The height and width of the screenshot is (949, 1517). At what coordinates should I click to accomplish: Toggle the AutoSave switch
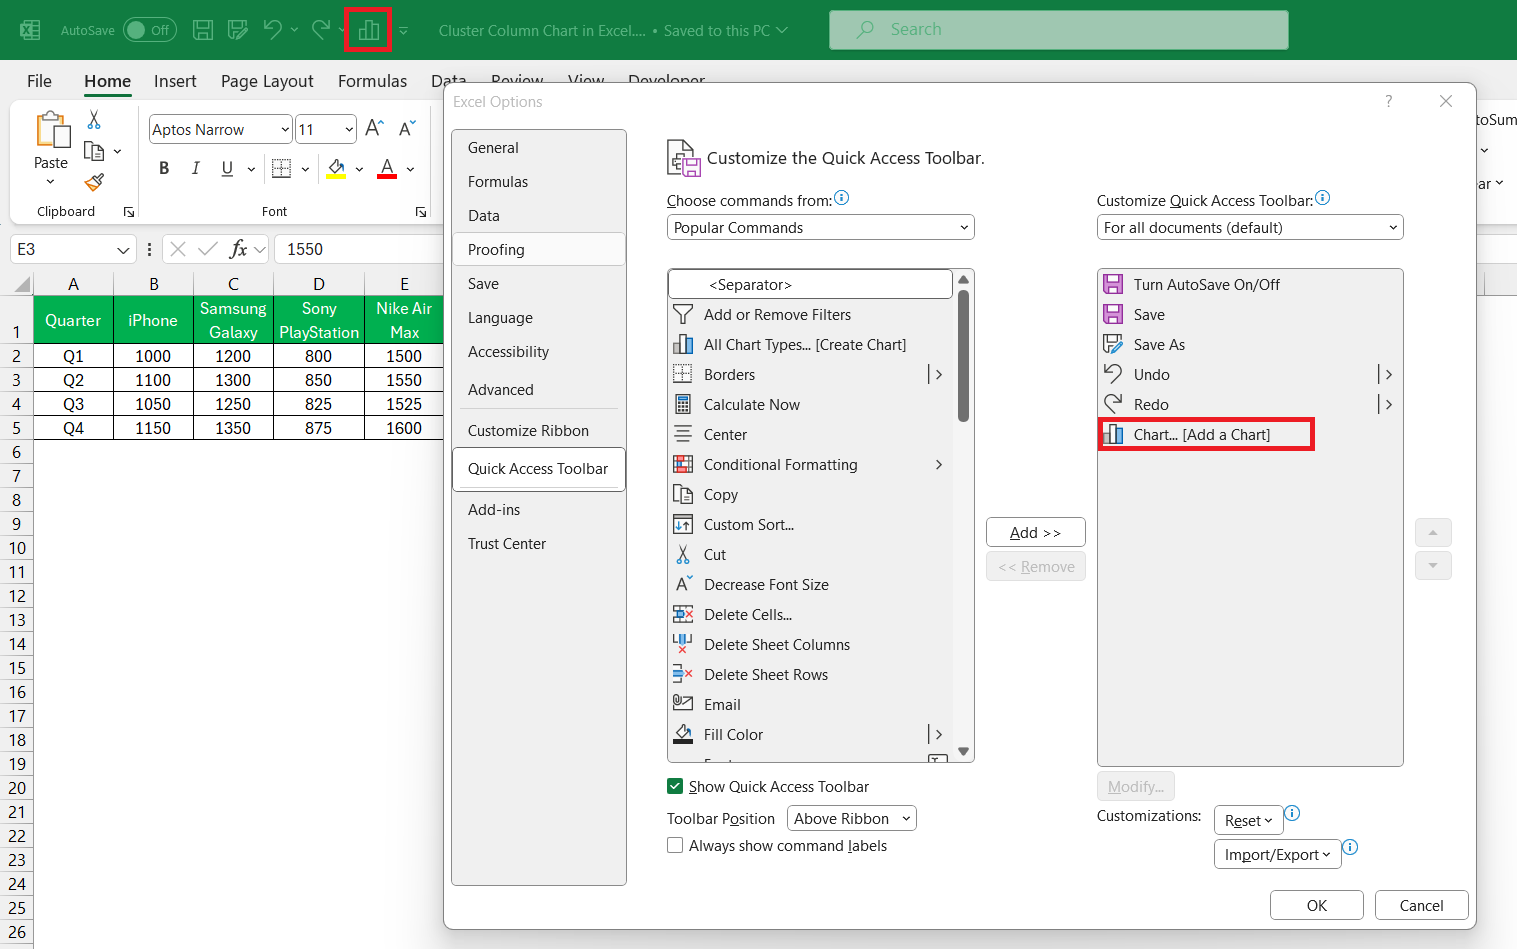(149, 30)
